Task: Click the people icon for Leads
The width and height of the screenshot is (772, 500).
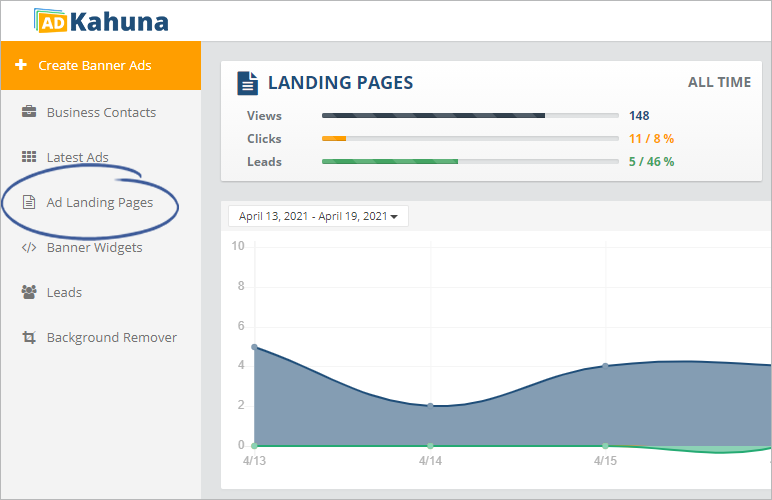Action: [29, 292]
